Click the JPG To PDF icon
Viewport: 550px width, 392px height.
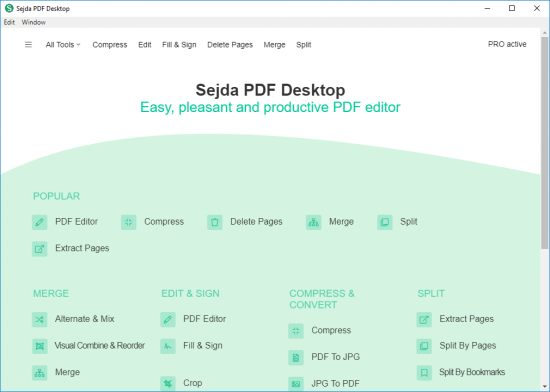(296, 384)
